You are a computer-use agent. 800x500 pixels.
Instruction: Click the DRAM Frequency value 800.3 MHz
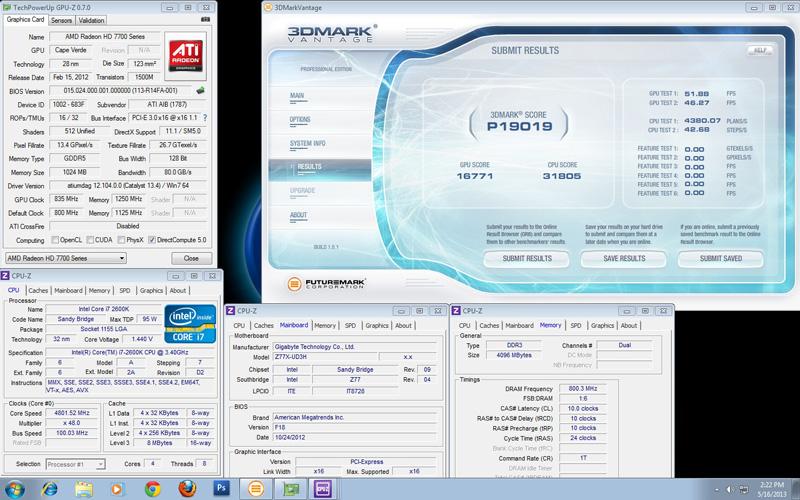pyautogui.click(x=583, y=389)
